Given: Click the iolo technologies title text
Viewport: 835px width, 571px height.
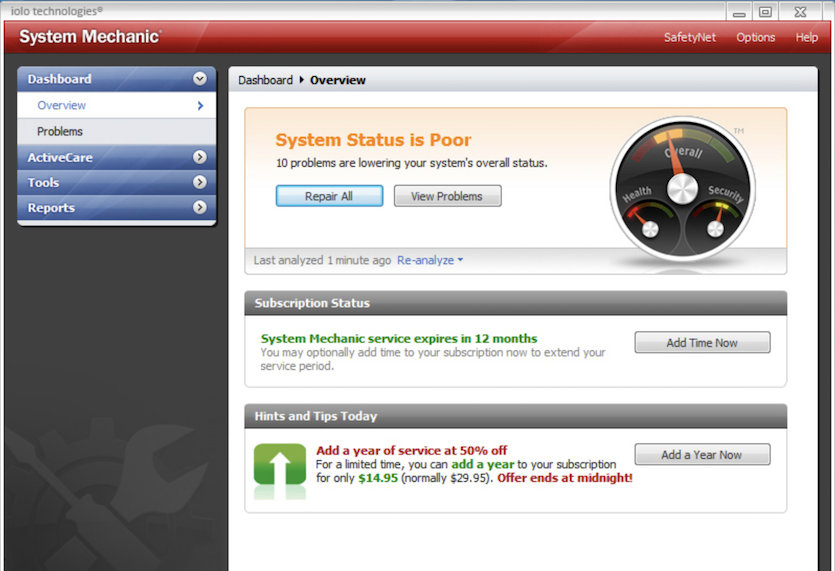Looking at the screenshot, I should tap(56, 11).
